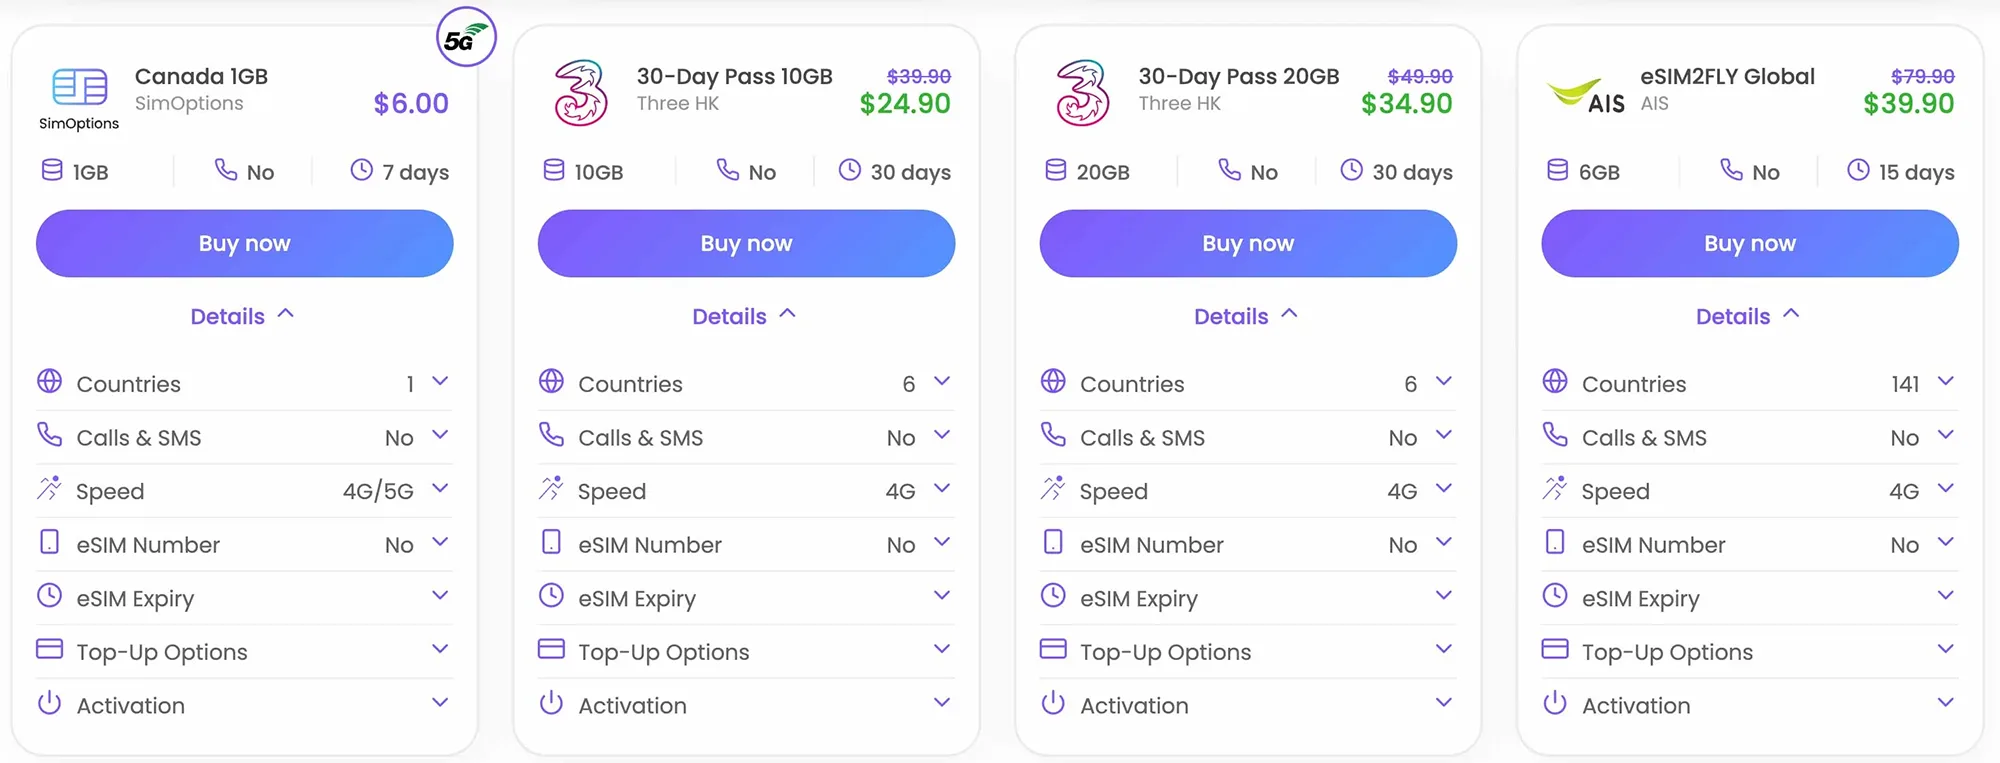
Task: Buy the Canada 1GB plan now
Action: [x=245, y=243]
